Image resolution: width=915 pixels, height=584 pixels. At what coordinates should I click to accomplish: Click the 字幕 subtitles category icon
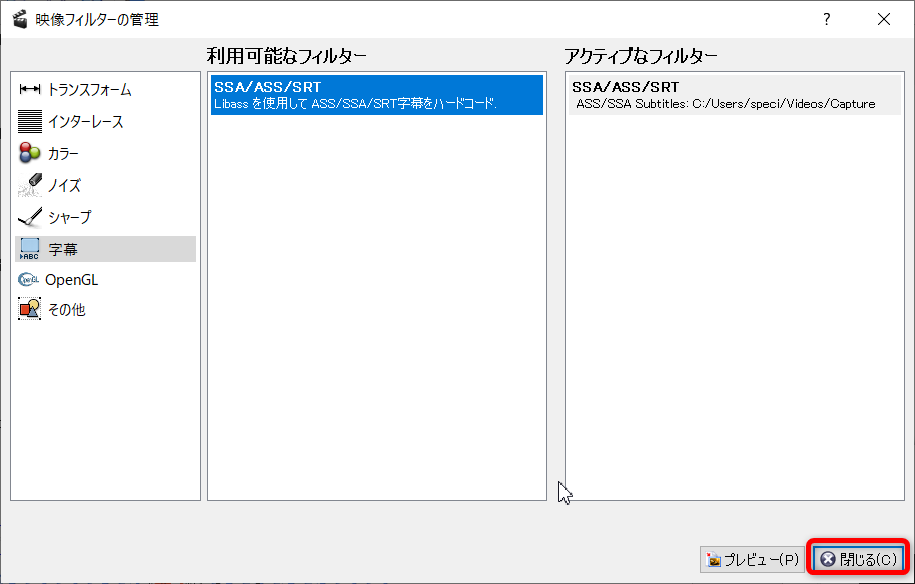(30, 249)
